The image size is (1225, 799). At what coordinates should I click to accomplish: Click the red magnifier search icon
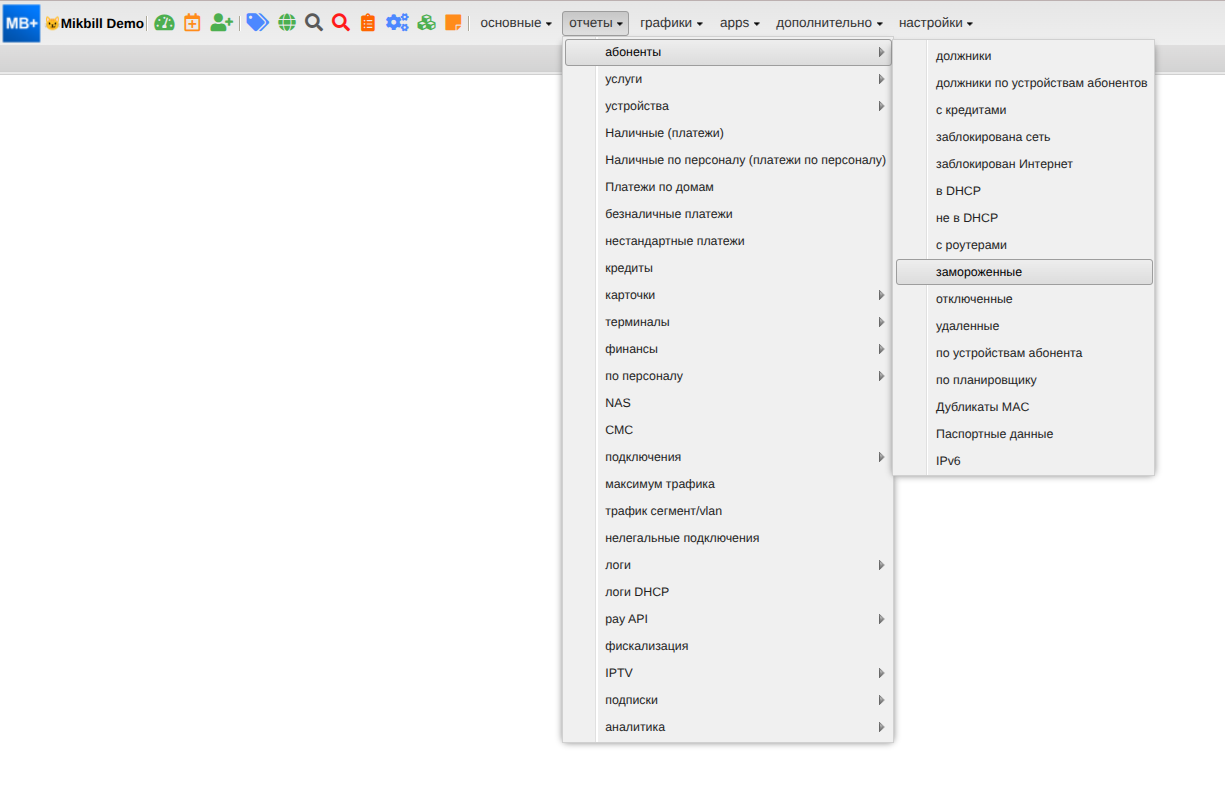coord(341,22)
